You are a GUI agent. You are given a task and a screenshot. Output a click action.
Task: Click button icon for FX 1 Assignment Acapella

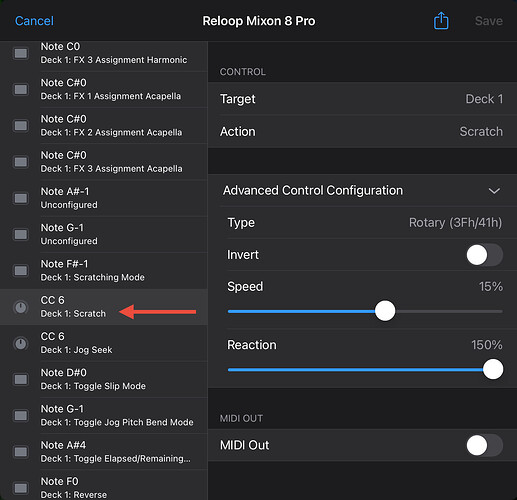click(21, 89)
